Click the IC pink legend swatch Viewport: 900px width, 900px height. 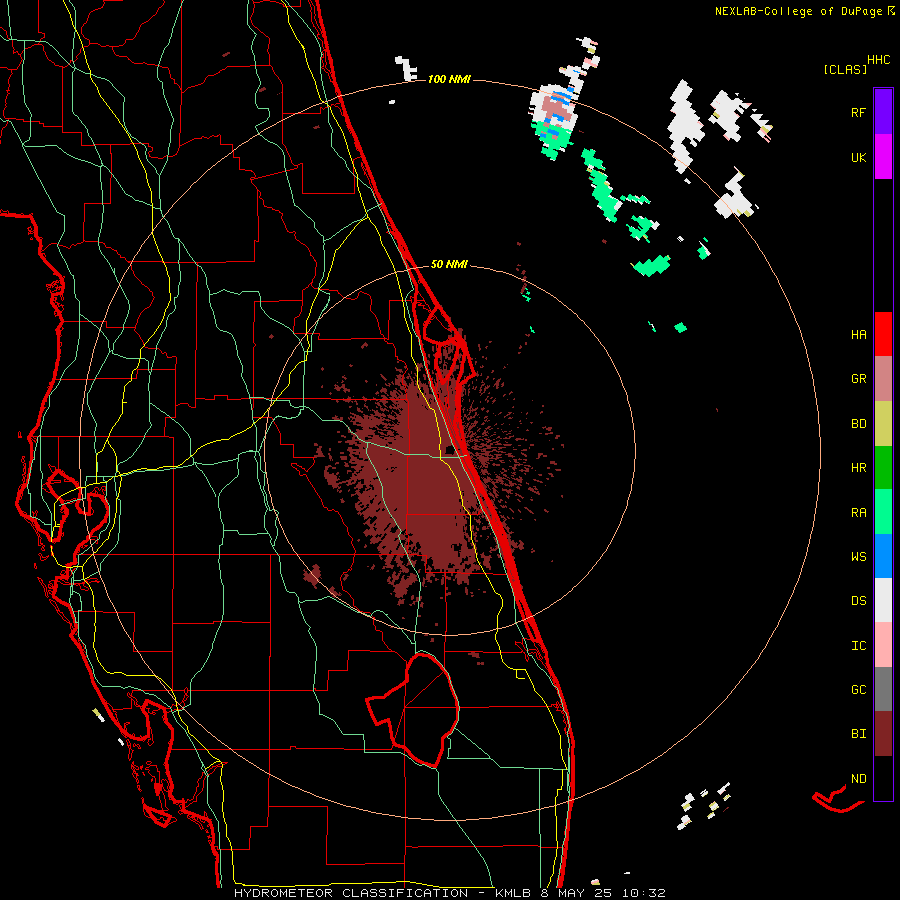(x=883, y=645)
